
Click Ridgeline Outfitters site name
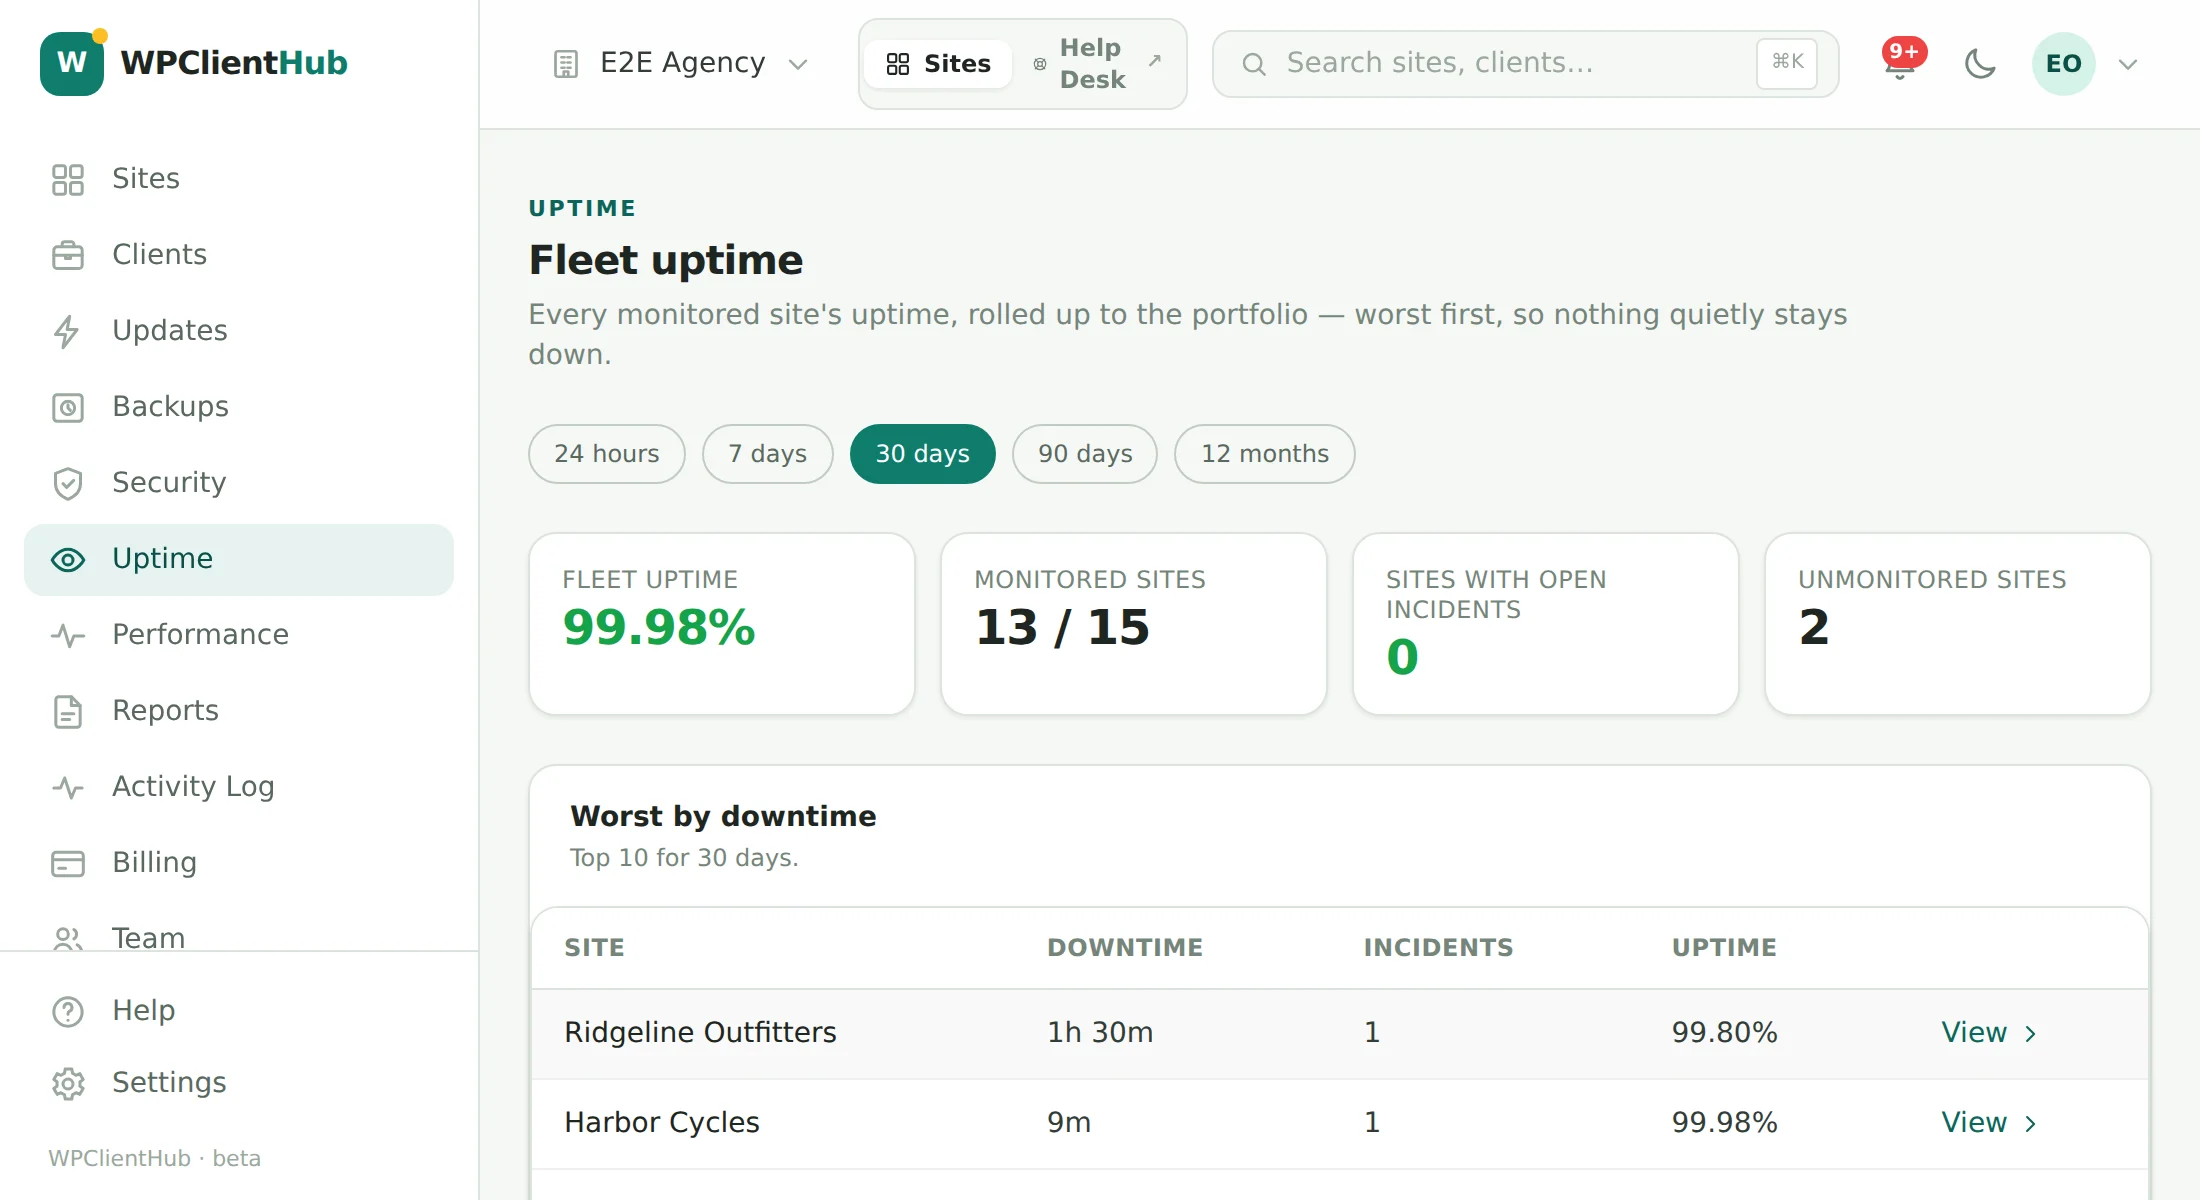700,1033
